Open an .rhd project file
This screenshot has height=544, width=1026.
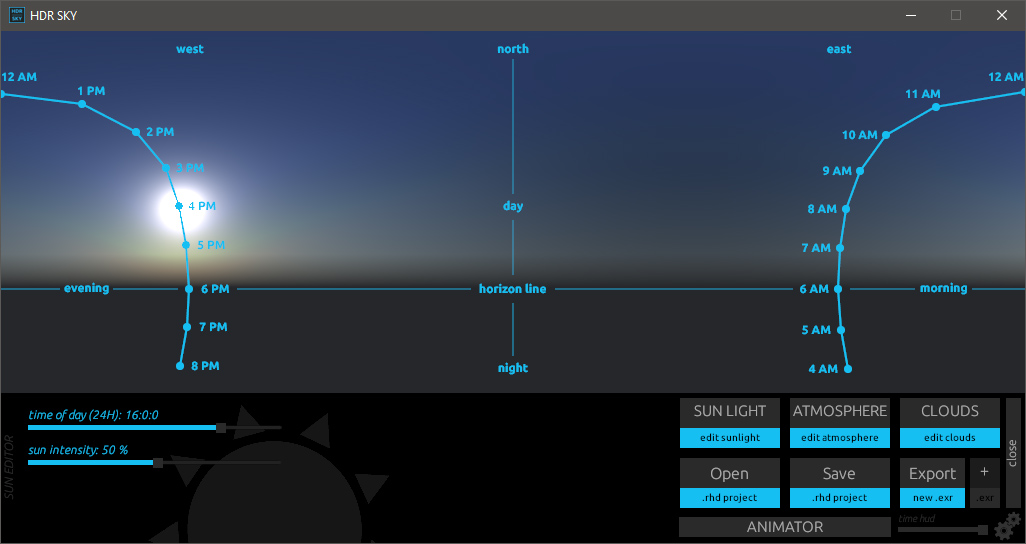pos(730,498)
